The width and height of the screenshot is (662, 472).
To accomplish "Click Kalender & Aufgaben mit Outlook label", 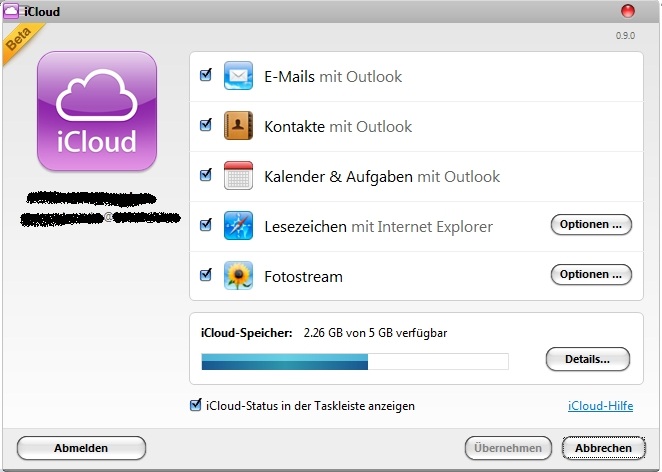I will [x=382, y=176].
